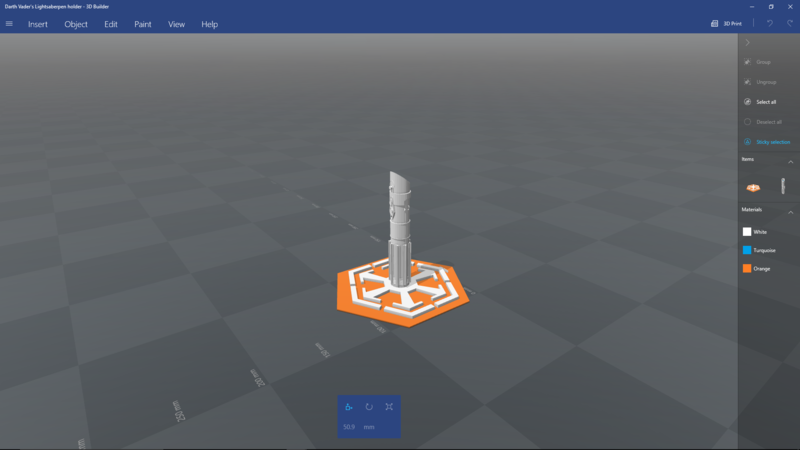Click the Ungroup button
The image size is (800, 450).
coord(747,82)
